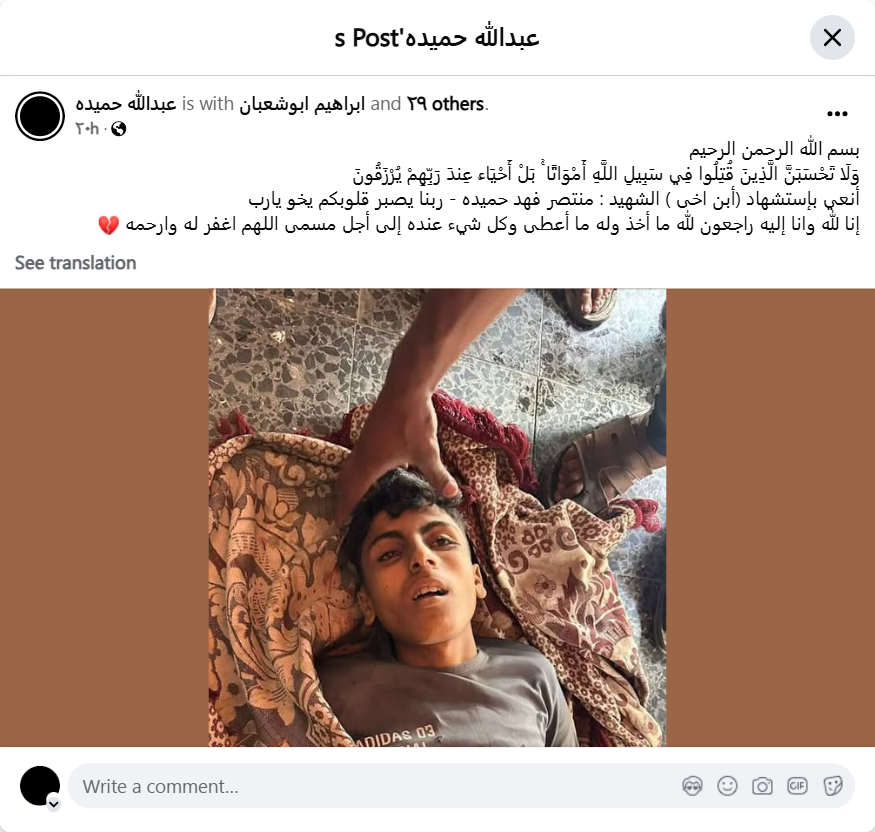Expand the commenter identity switcher arrow
The height and width of the screenshot is (832, 875).
click(x=54, y=804)
